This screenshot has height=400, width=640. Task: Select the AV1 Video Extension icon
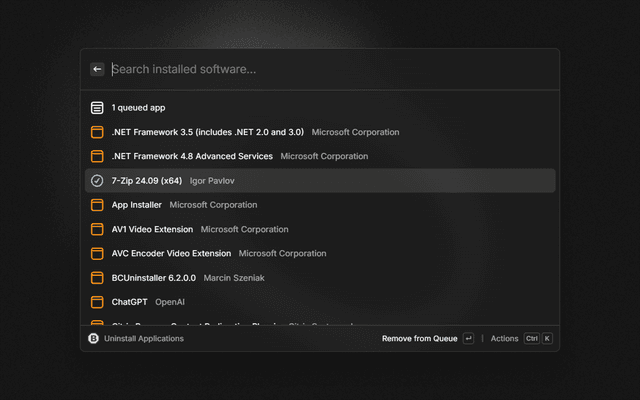point(97,229)
